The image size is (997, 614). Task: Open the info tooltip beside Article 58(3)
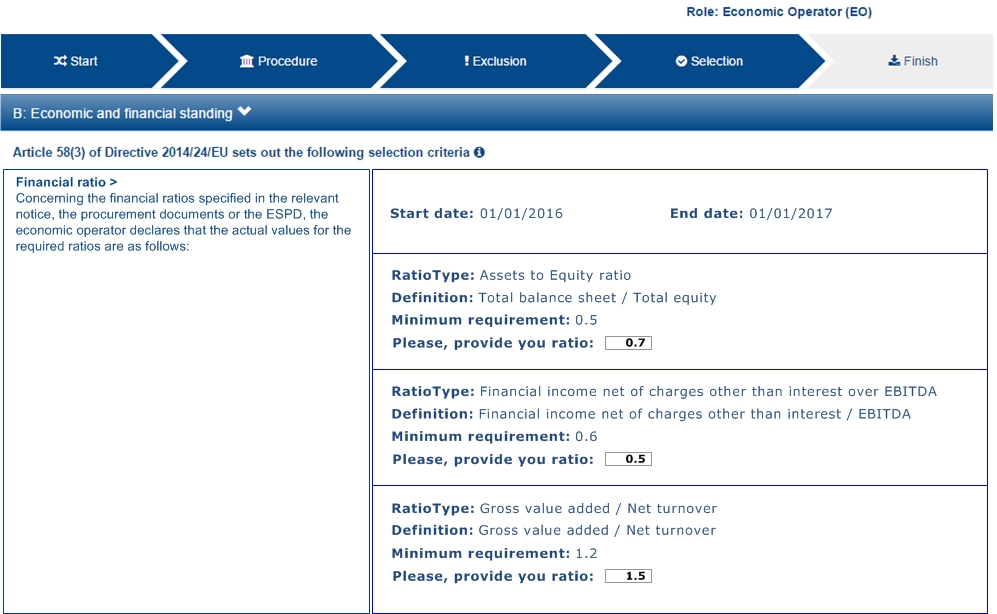click(478, 153)
